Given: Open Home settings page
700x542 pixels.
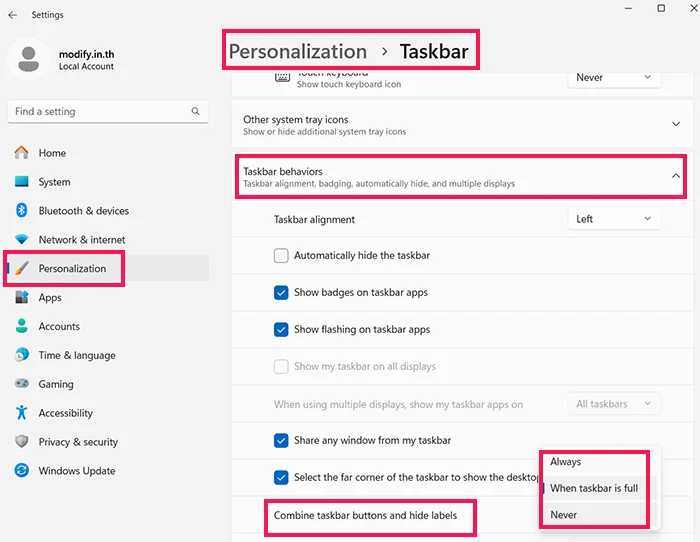Looking at the screenshot, I should click(52, 153).
